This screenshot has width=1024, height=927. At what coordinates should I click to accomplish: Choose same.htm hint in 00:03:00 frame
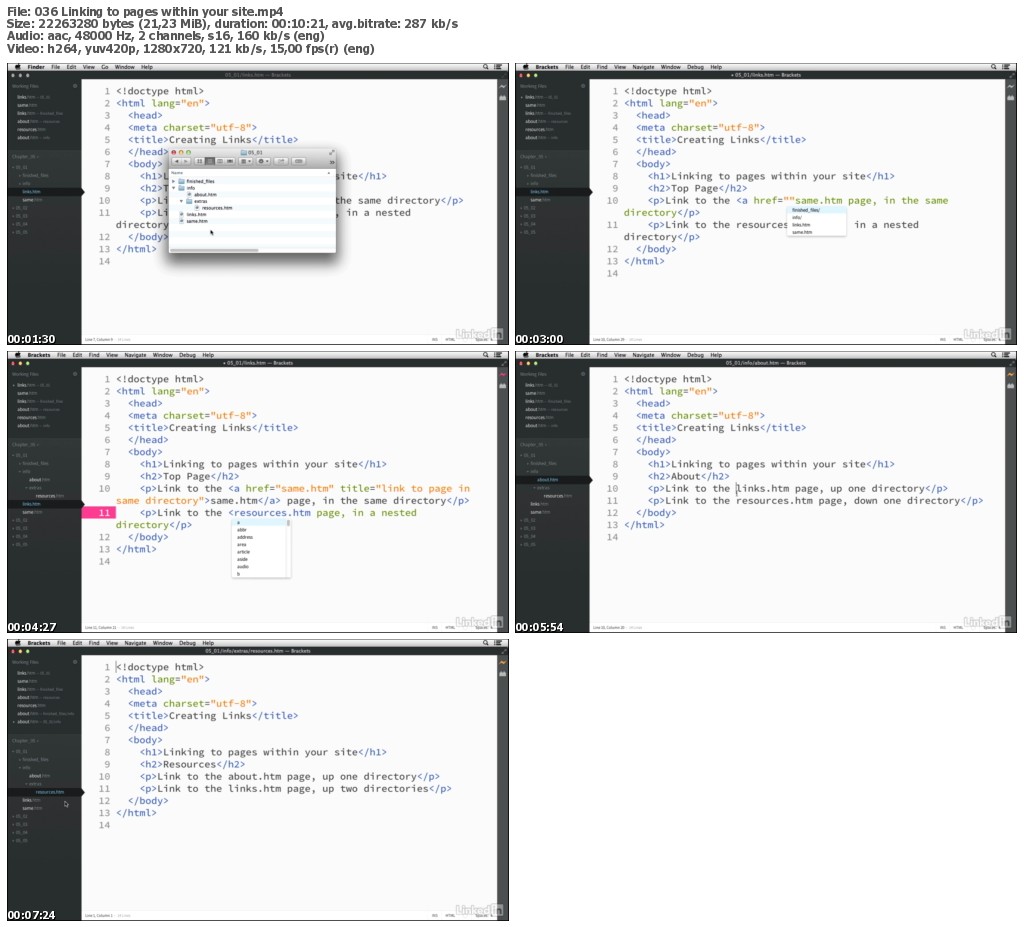coord(816,232)
